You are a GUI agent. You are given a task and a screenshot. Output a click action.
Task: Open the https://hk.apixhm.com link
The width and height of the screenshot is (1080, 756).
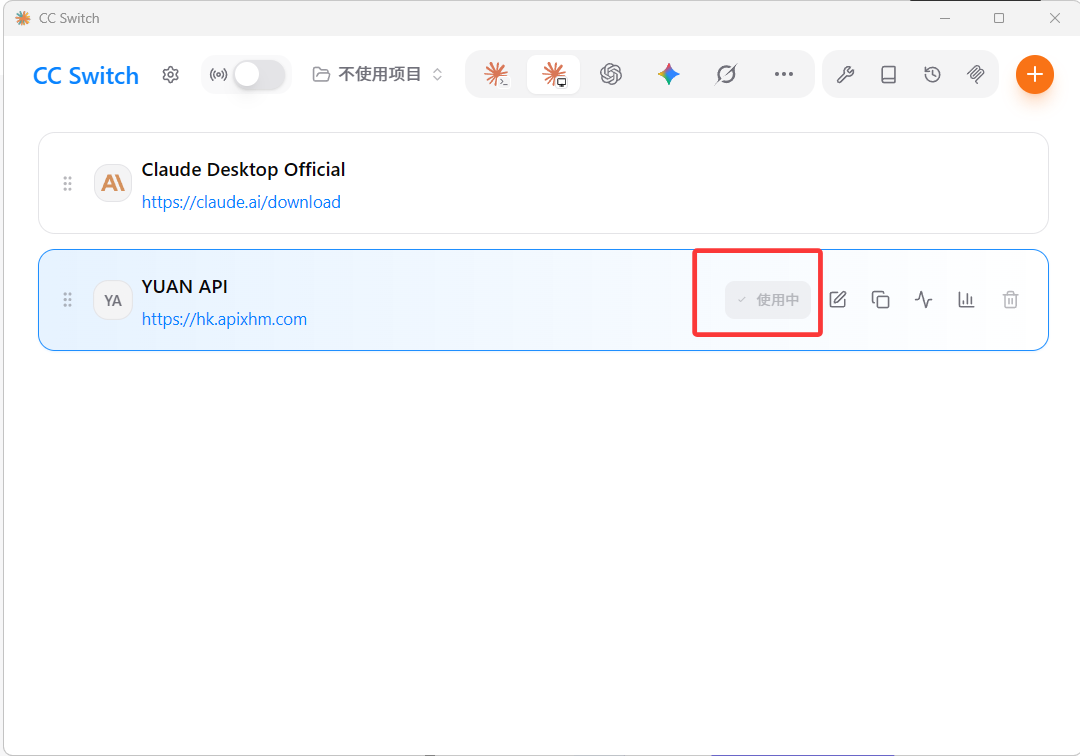[224, 319]
